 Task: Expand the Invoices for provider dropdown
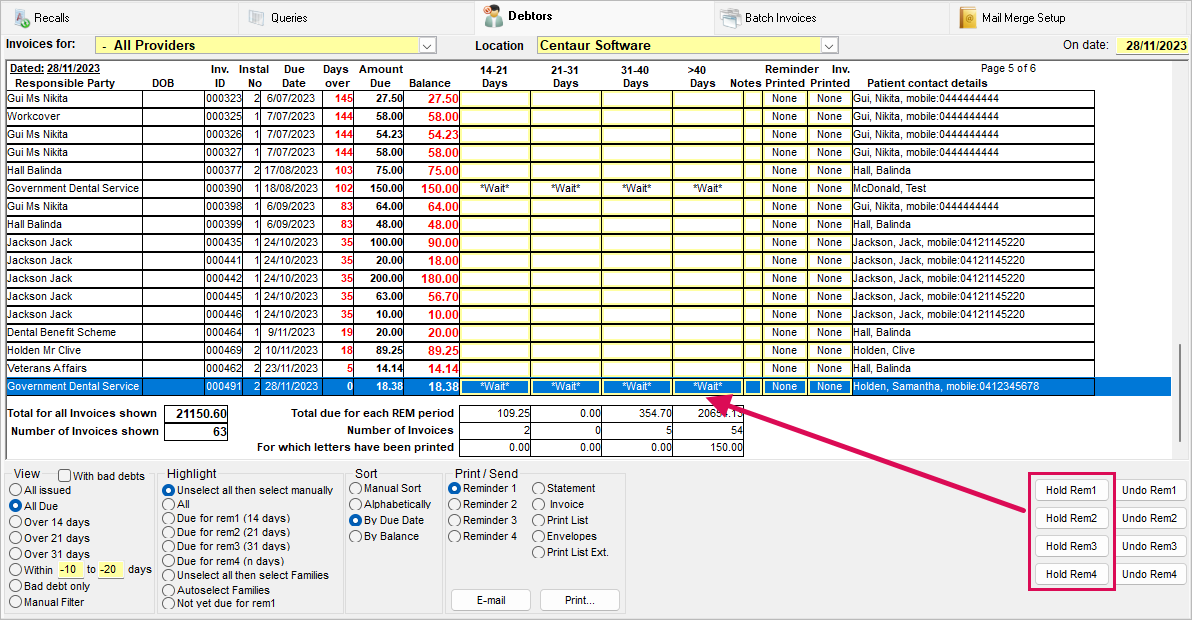(427, 45)
